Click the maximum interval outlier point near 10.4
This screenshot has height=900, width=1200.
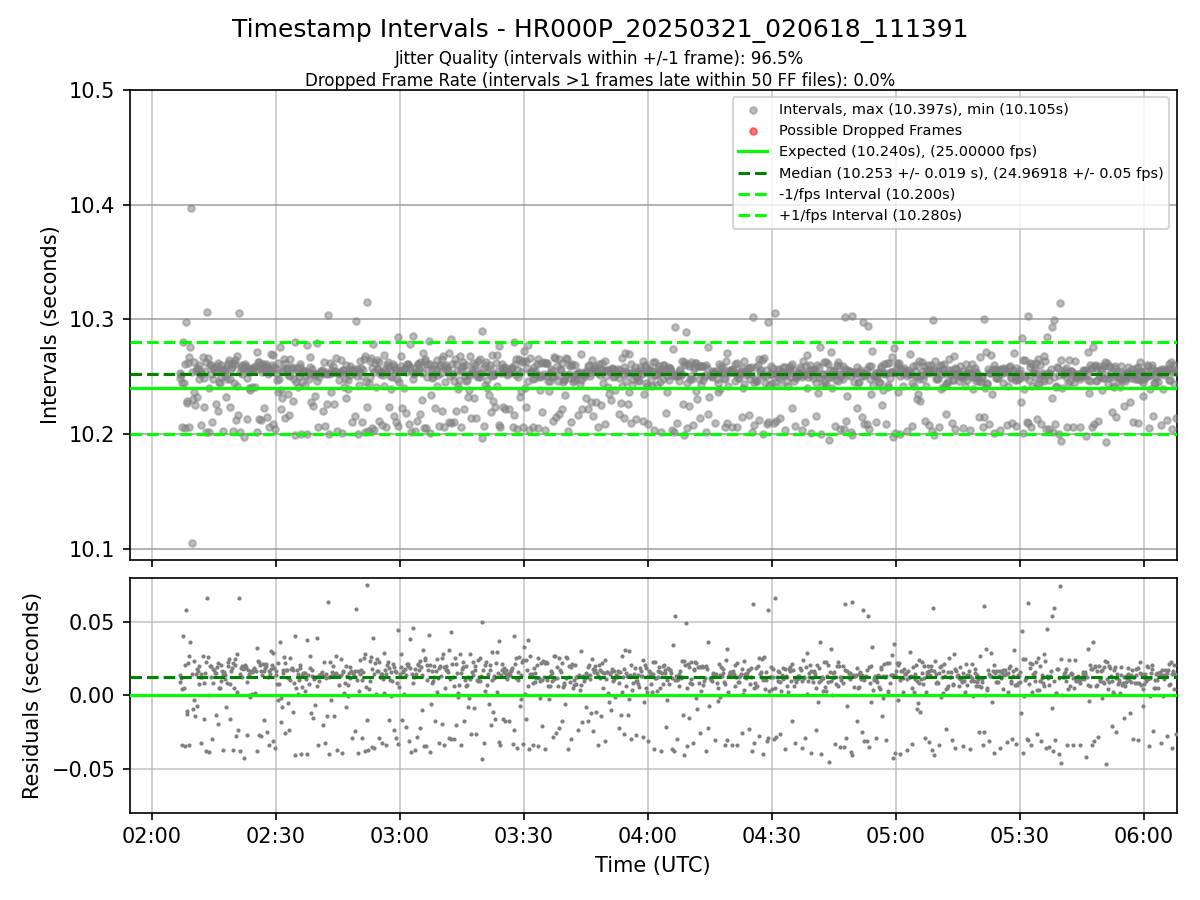pos(191,208)
